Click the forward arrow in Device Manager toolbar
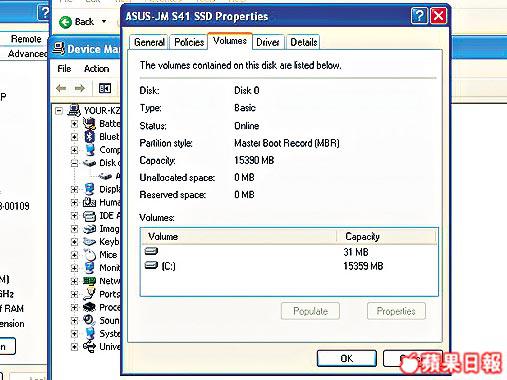 click(80, 88)
